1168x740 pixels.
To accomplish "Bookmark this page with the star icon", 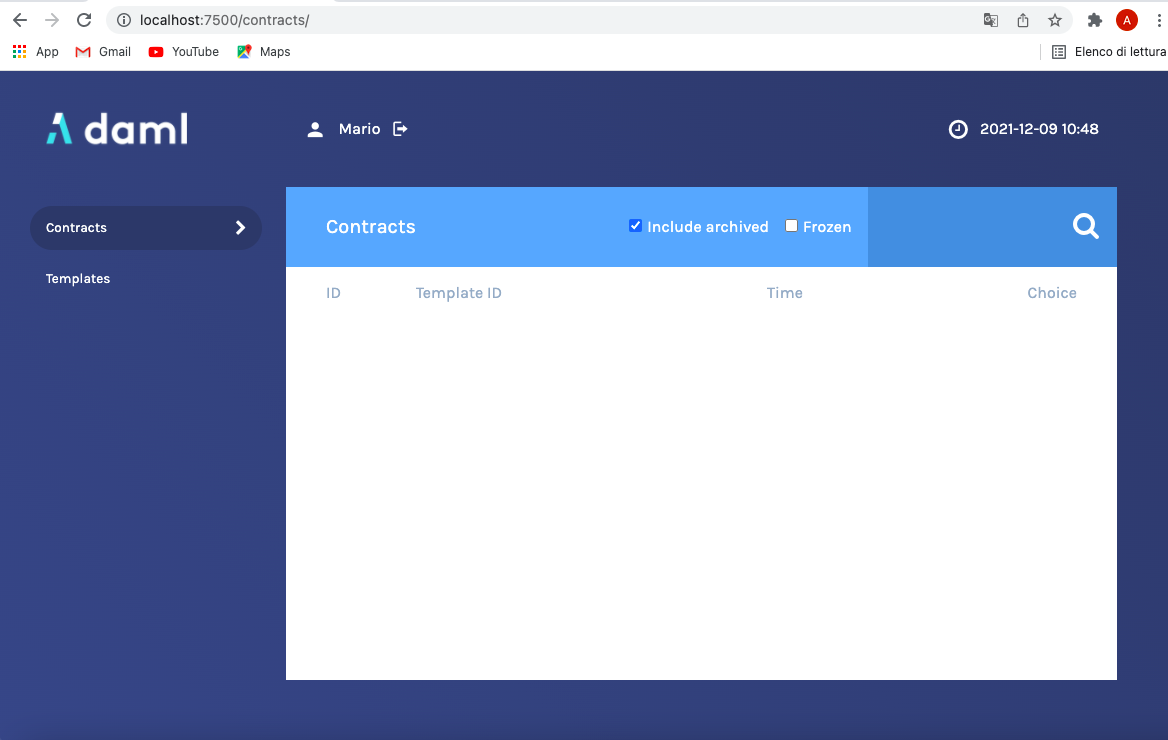I will (1055, 20).
